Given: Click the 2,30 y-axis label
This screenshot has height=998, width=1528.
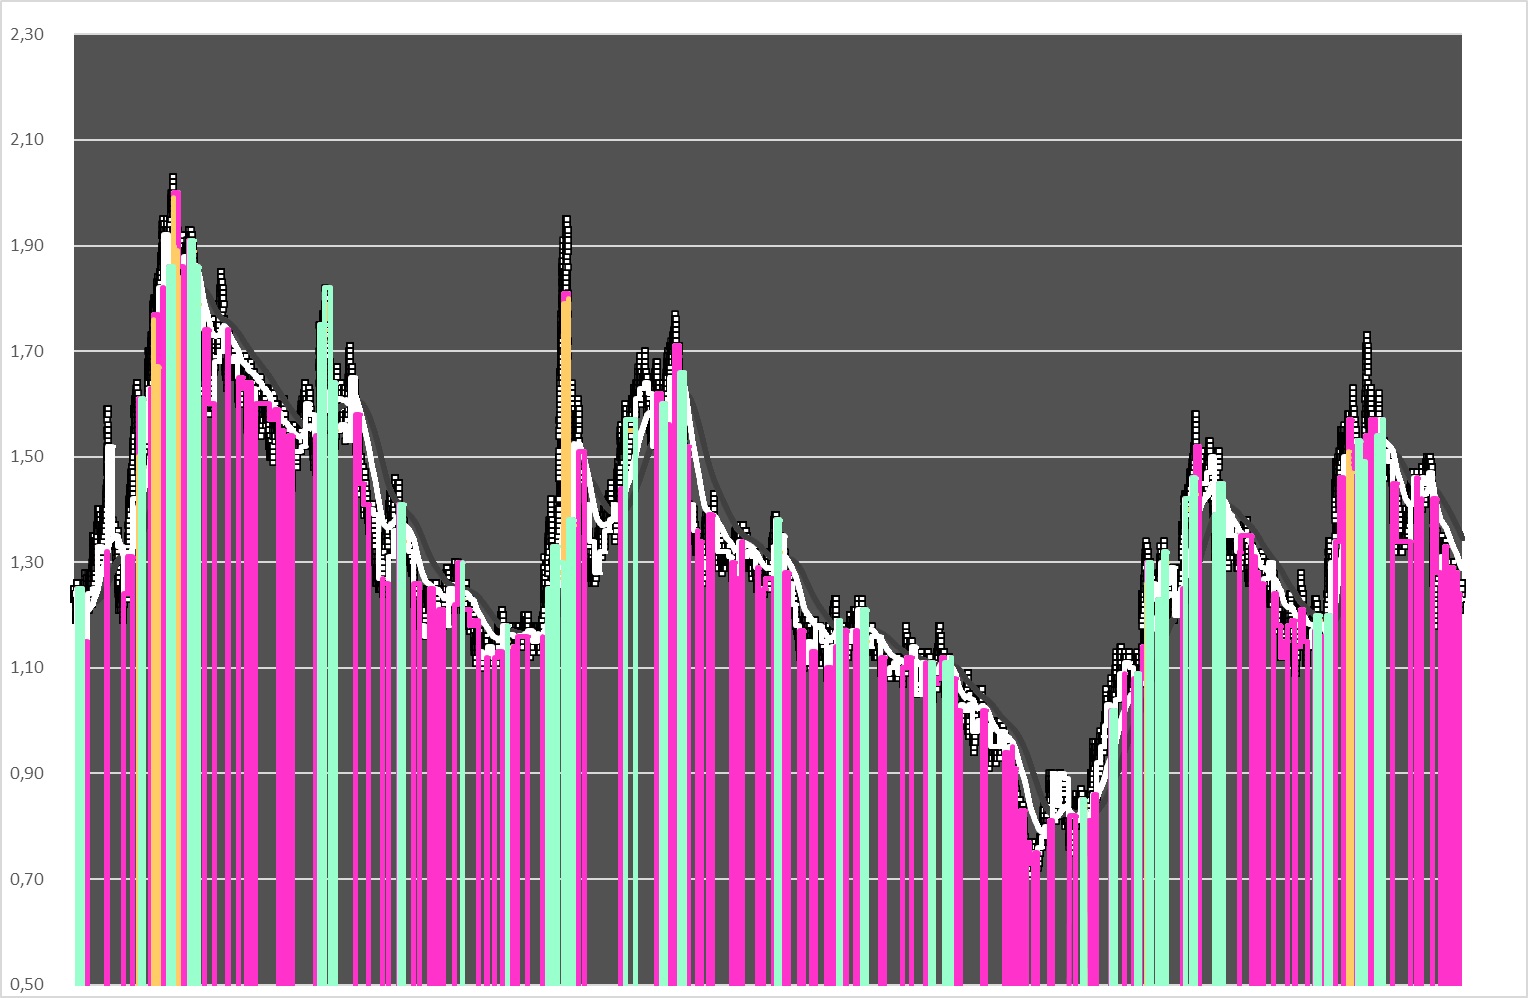Looking at the screenshot, I should [x=27, y=35].
